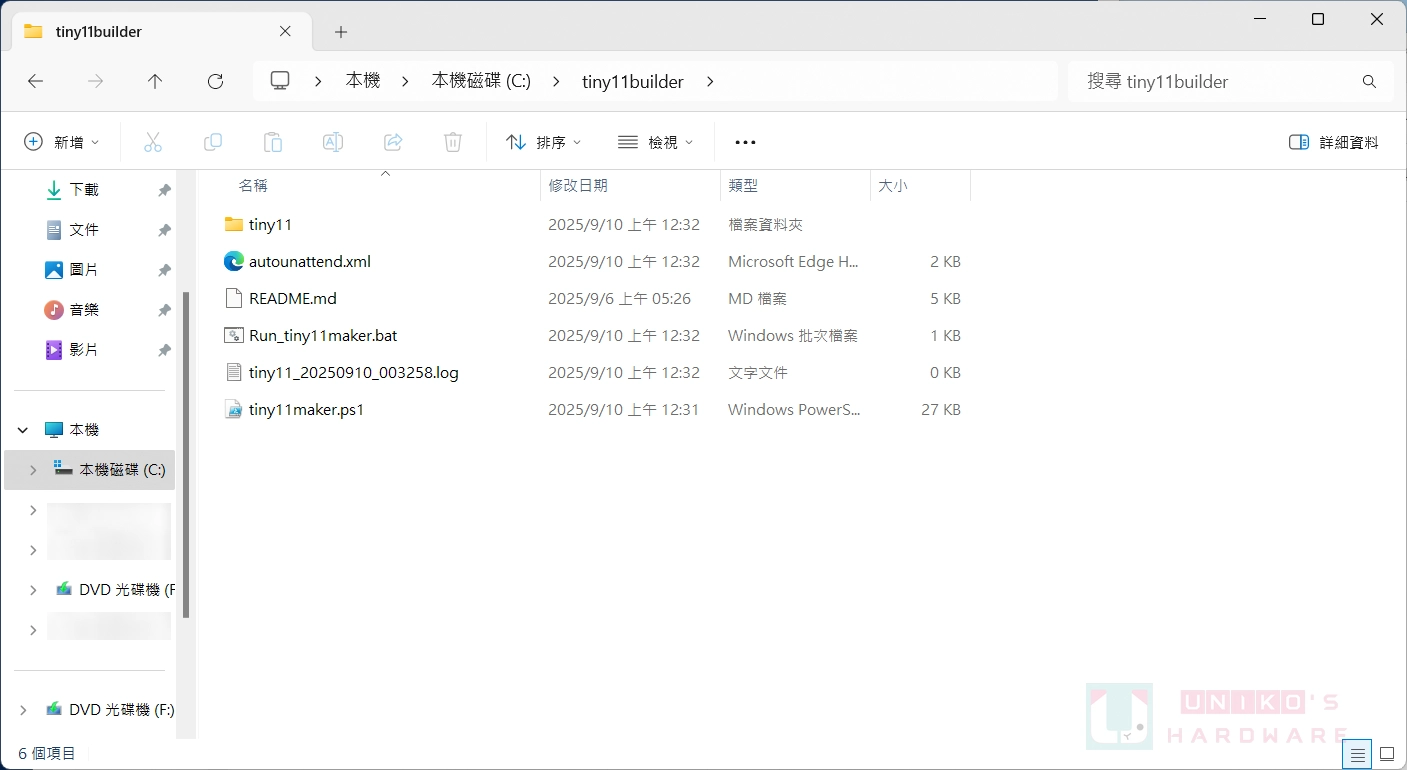Viewport: 1407px width, 770px height.
Task: Unpin 音樂 using its pin icon
Action: [164, 309]
